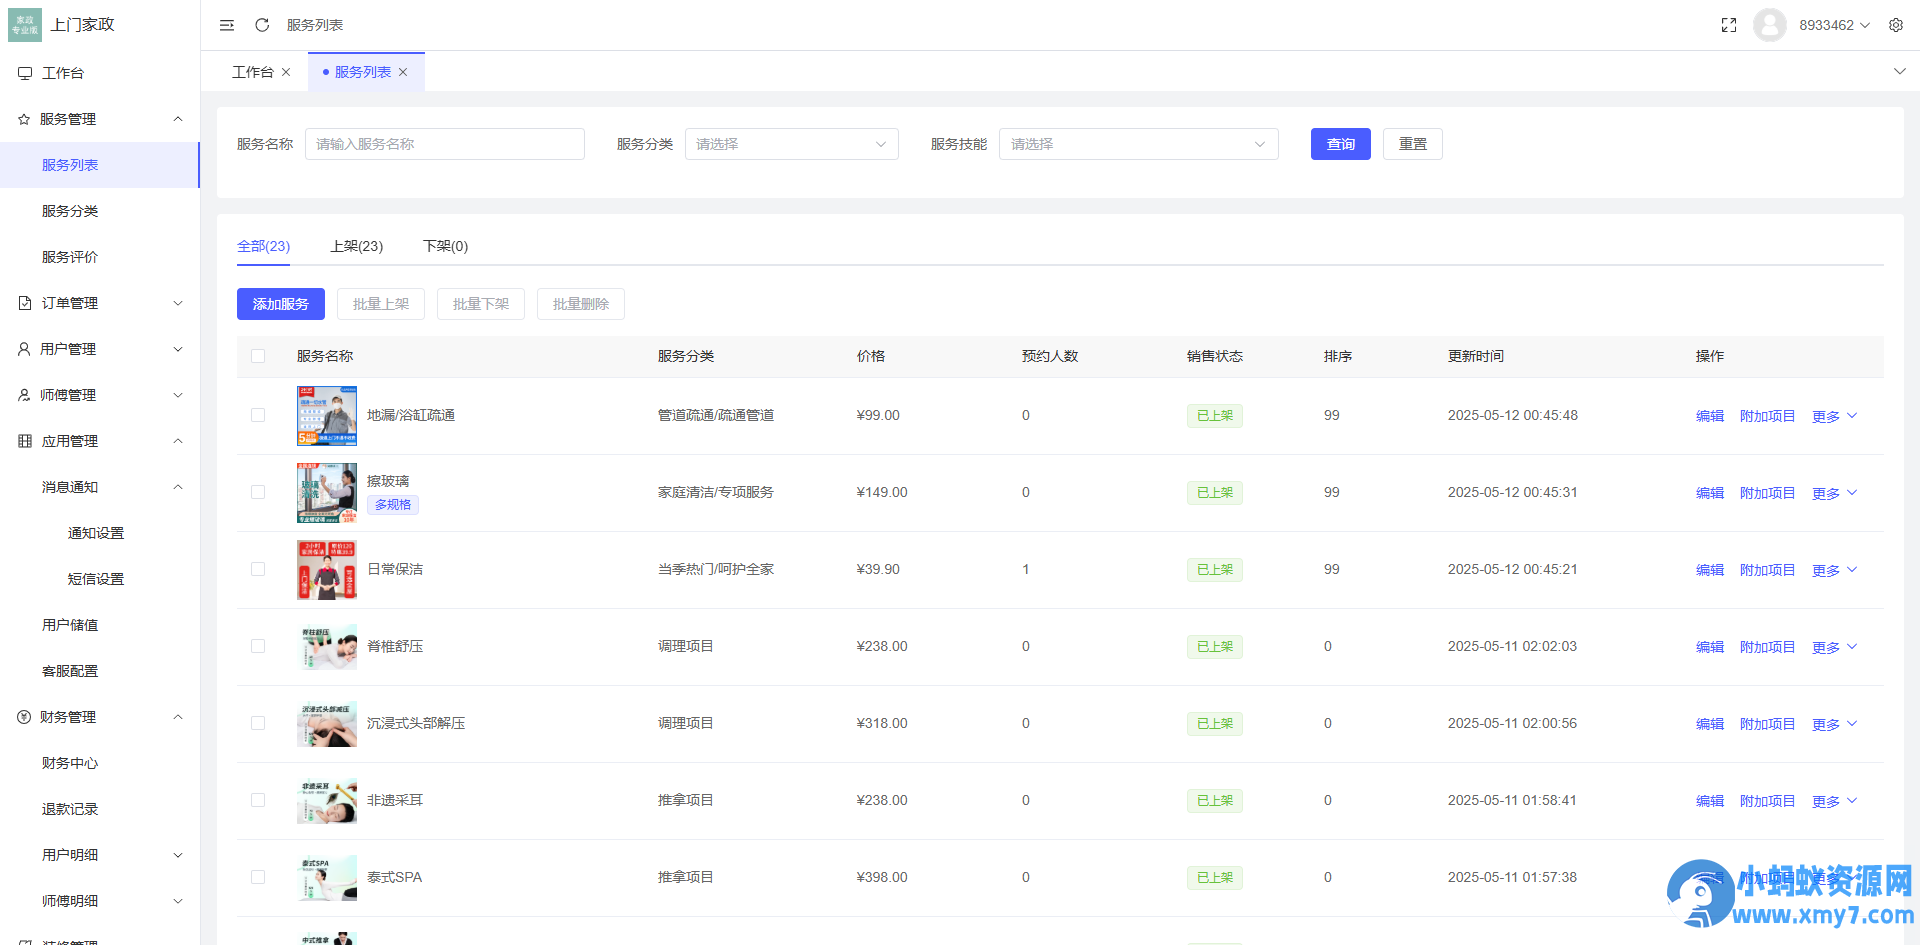
Task: Click the user avatar
Action: tap(1769, 25)
